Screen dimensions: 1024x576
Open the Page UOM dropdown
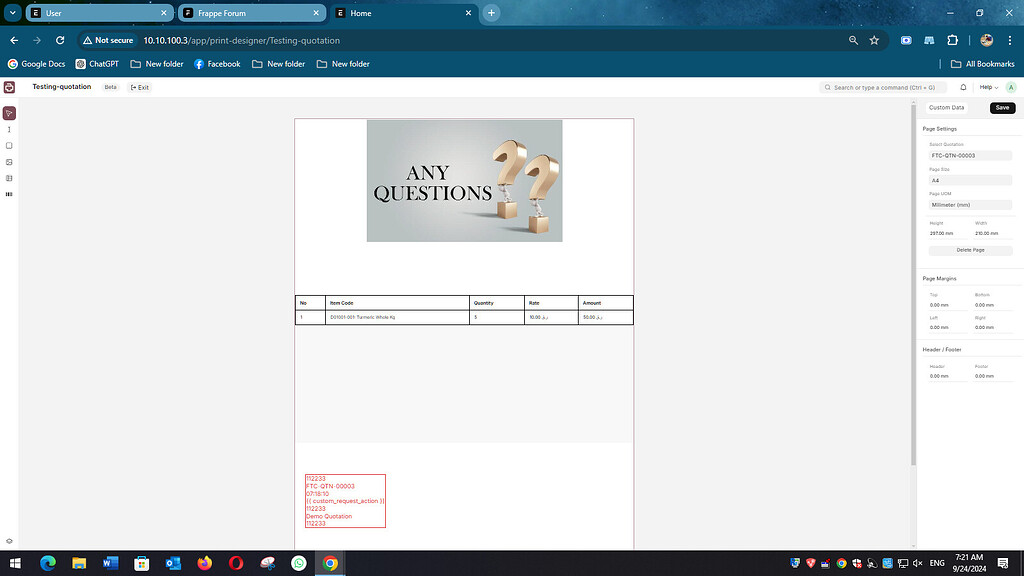click(970, 204)
